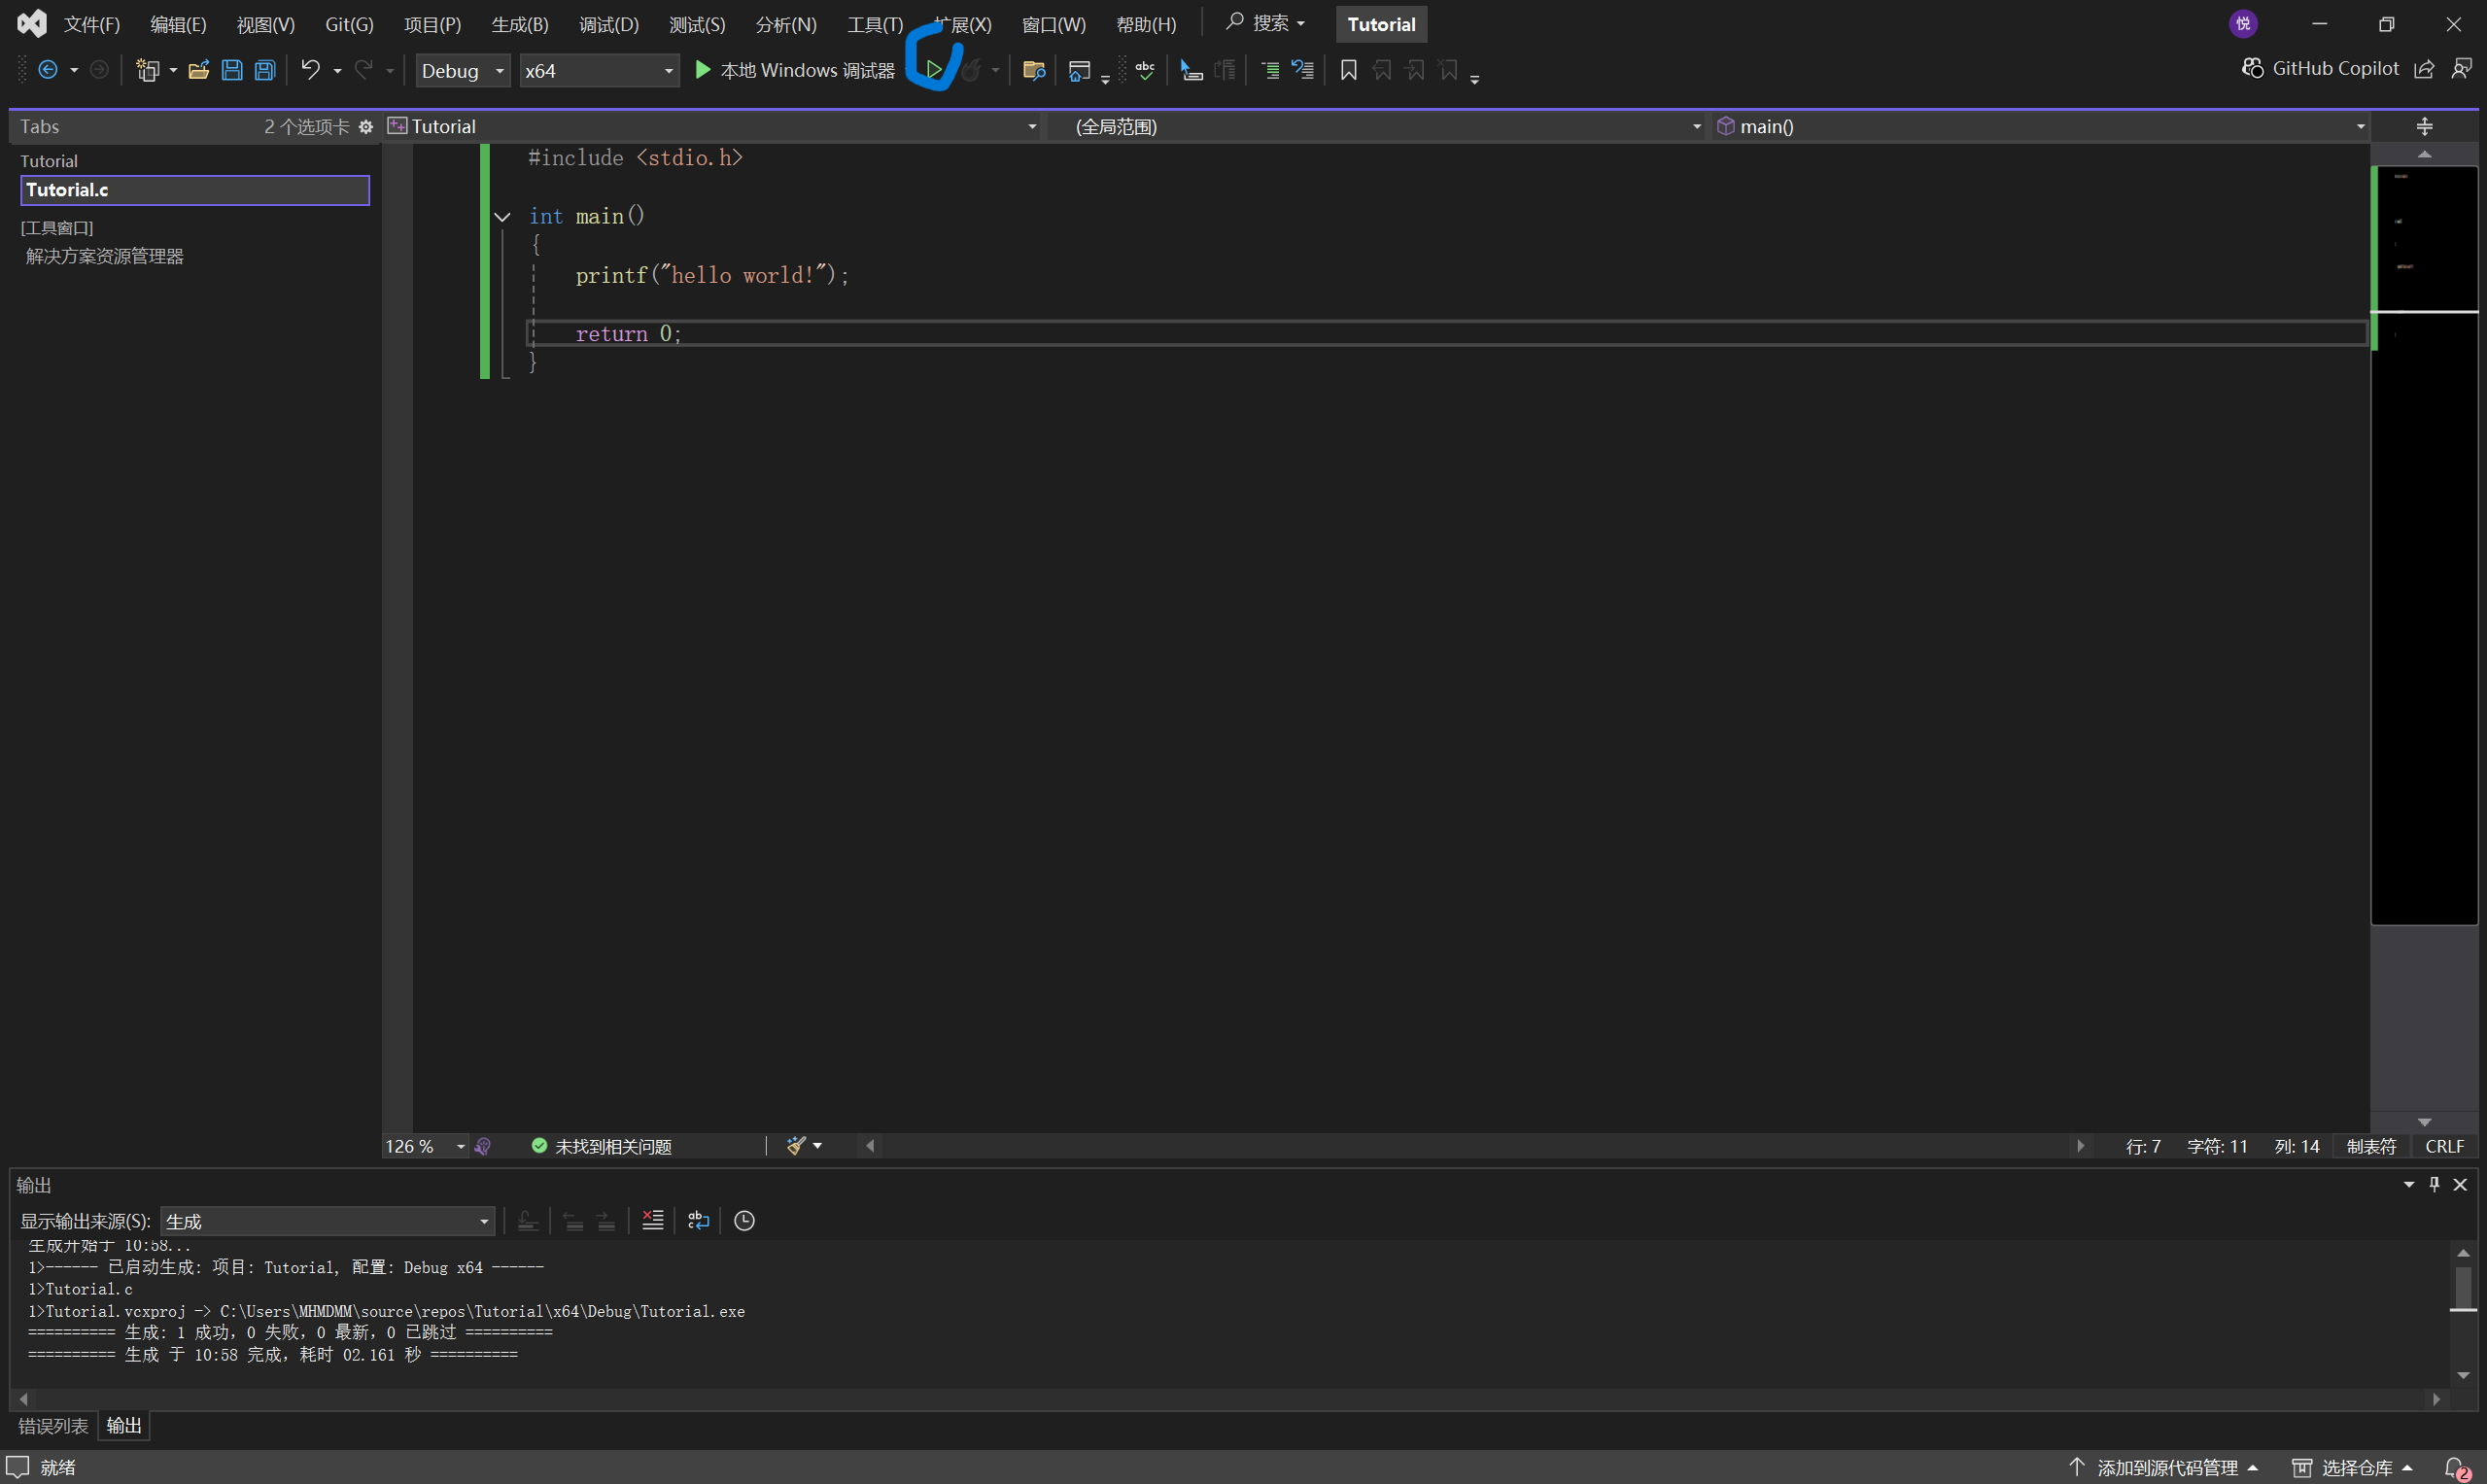Click the Output panel vertical scrollbar thumb
This screenshot has width=2487, height=1484.
pyautogui.click(x=2463, y=1288)
